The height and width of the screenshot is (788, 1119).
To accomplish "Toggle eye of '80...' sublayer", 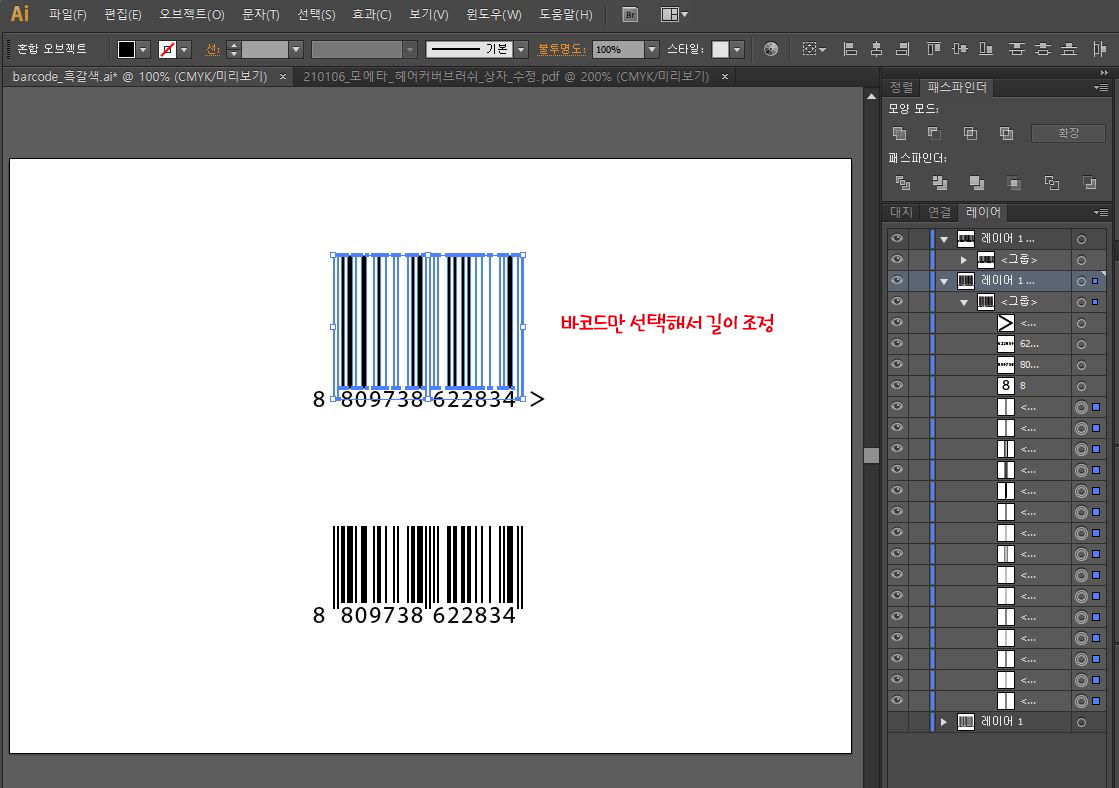I will pos(897,365).
